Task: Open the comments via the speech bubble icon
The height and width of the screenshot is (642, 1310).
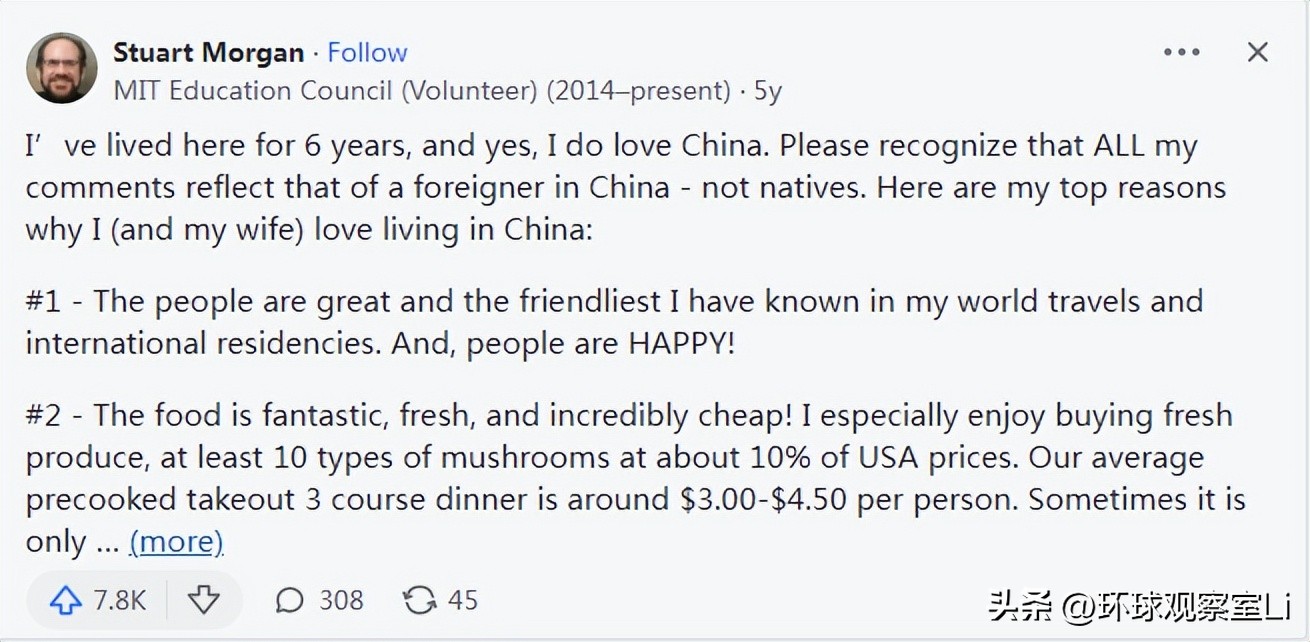Action: [289, 600]
